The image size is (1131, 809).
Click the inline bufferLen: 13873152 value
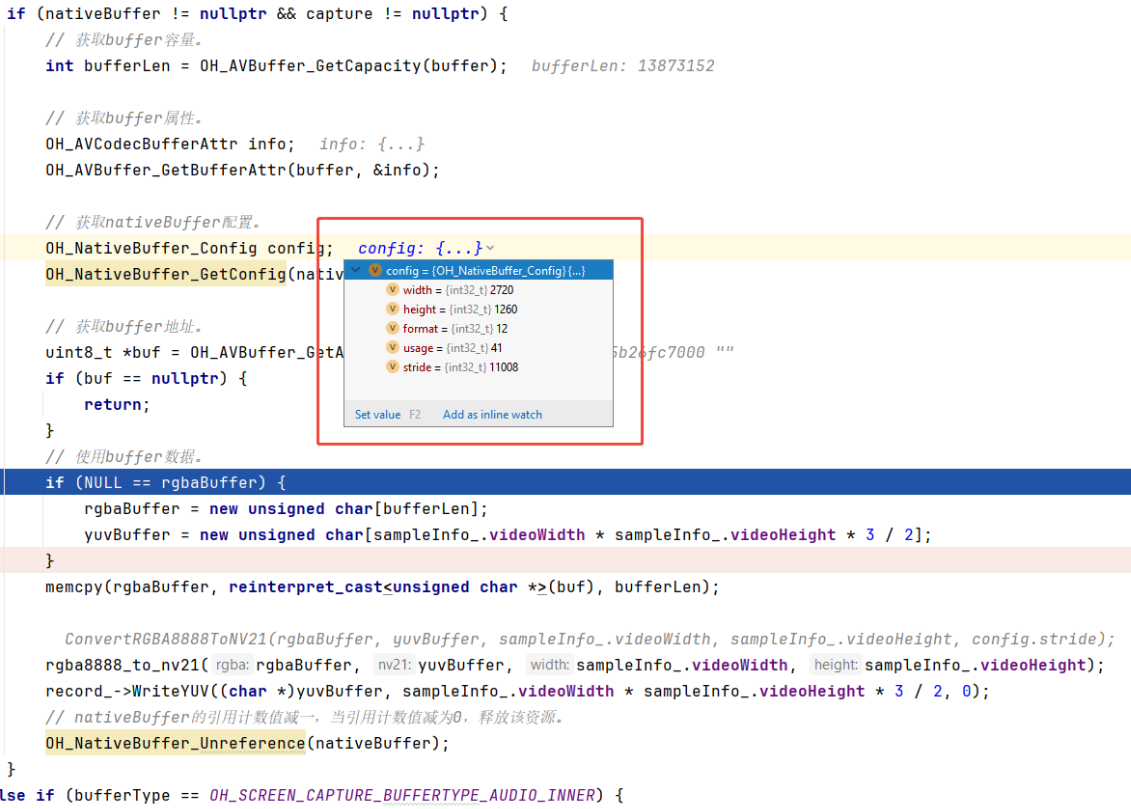[x=622, y=66]
